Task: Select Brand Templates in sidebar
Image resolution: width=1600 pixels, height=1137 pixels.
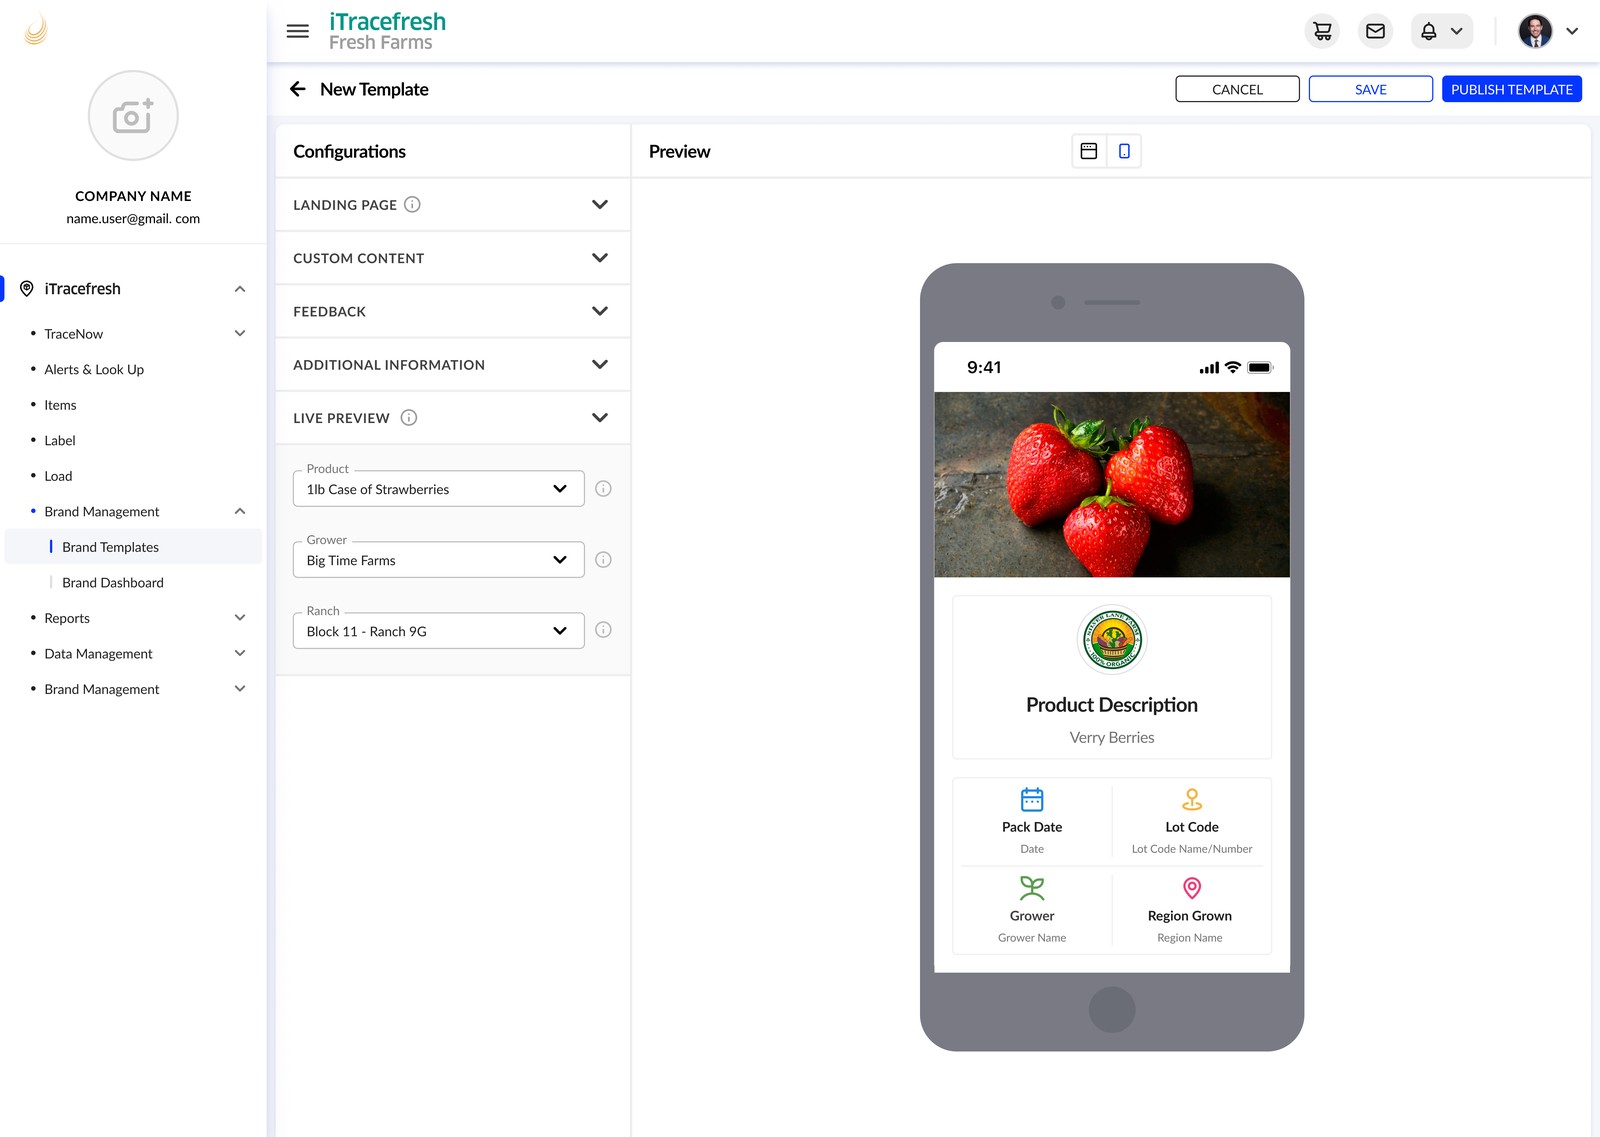Action: (x=133, y=547)
